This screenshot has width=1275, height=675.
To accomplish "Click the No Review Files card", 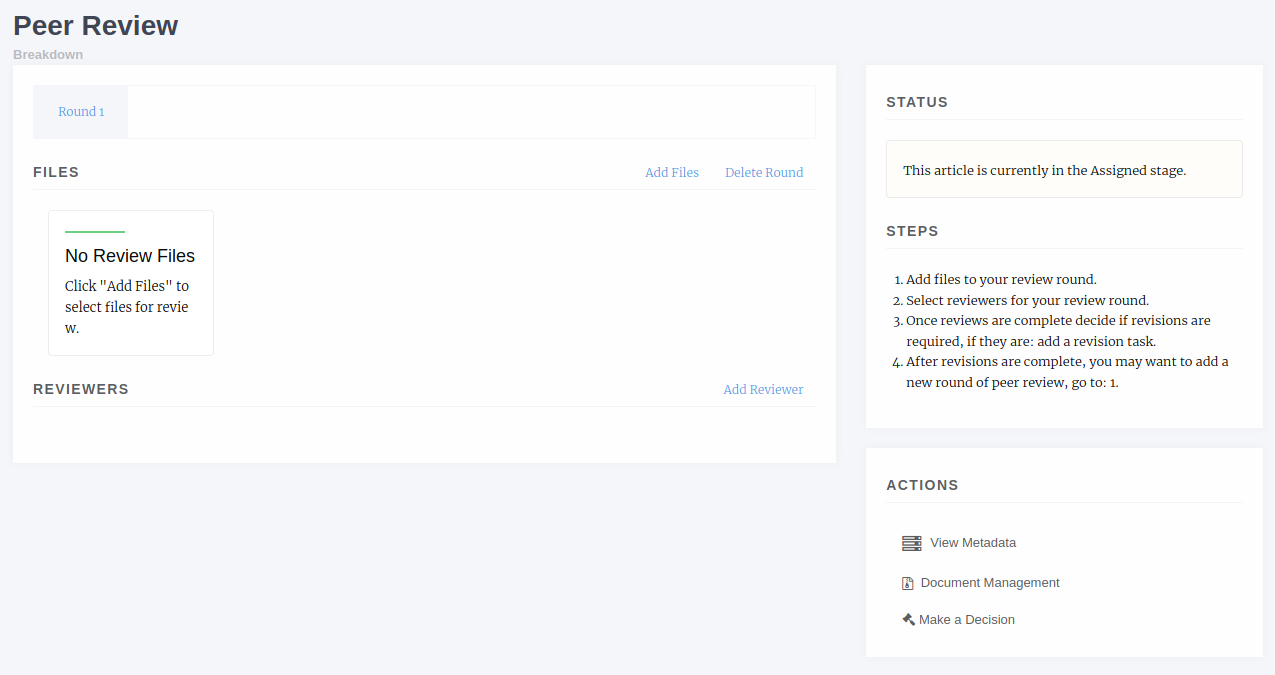I will click(x=130, y=283).
